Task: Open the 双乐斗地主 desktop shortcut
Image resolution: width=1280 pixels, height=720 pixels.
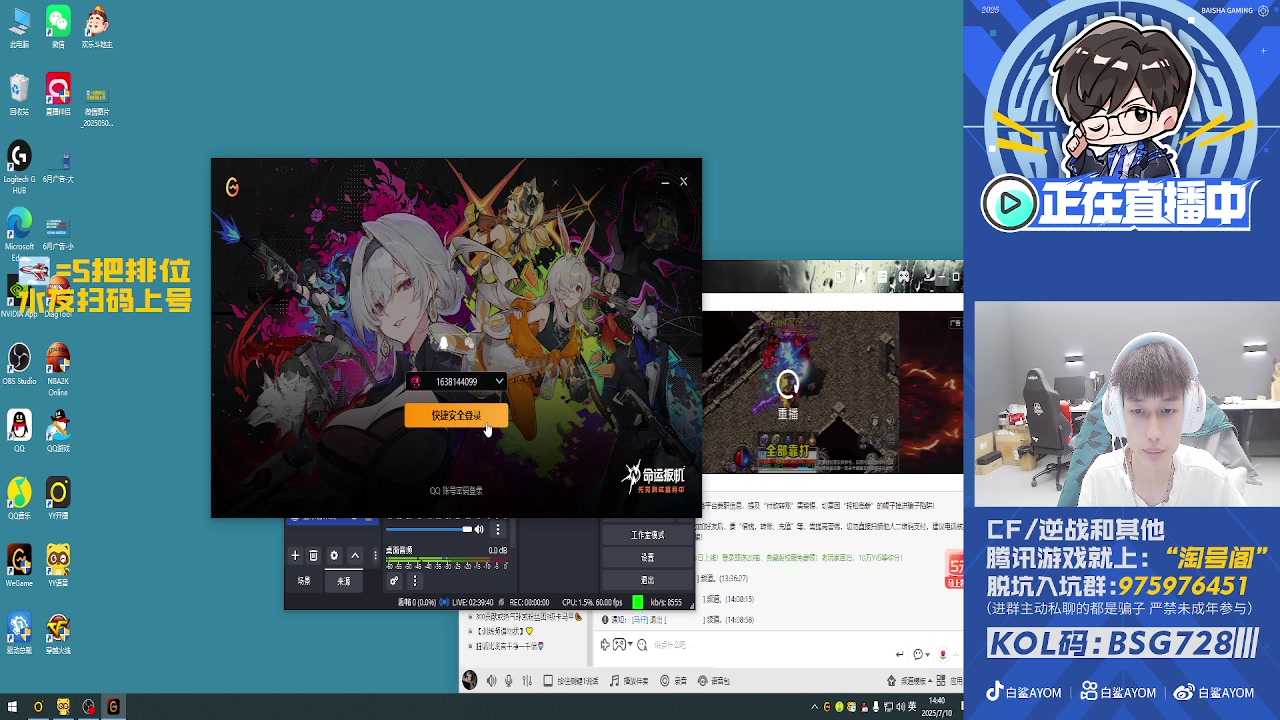Action: 97,27
